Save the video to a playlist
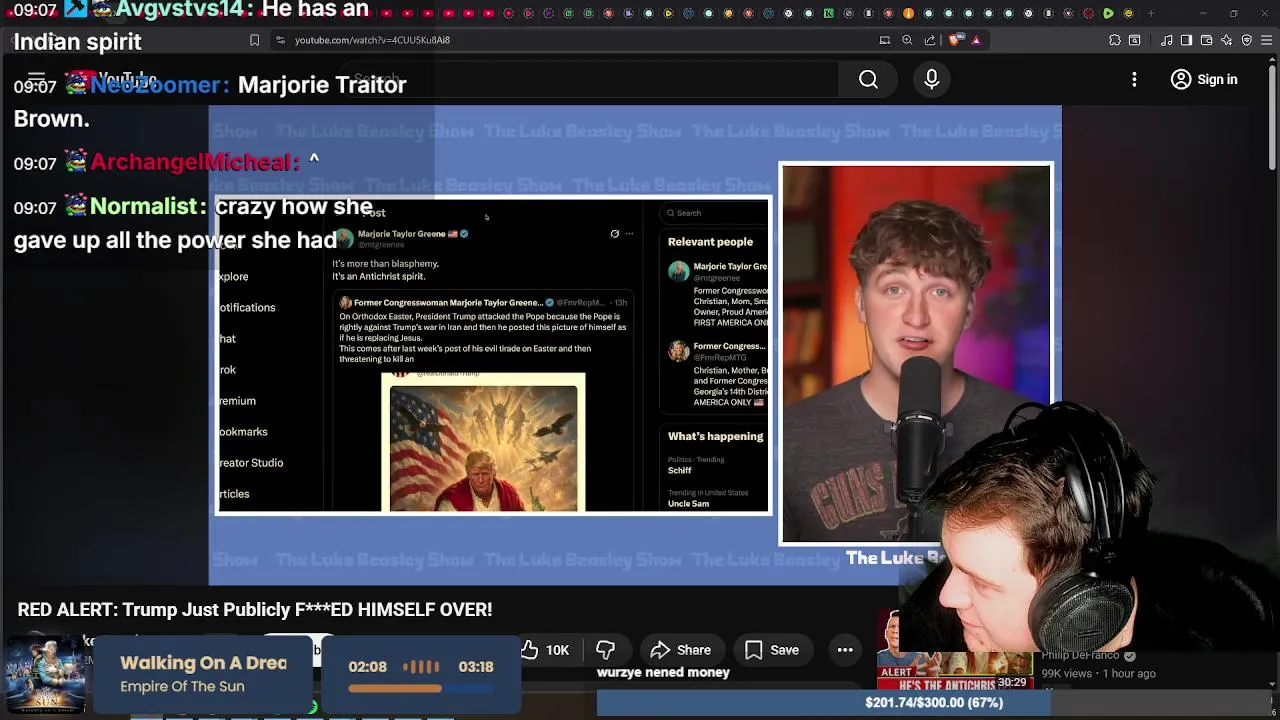 (771, 650)
